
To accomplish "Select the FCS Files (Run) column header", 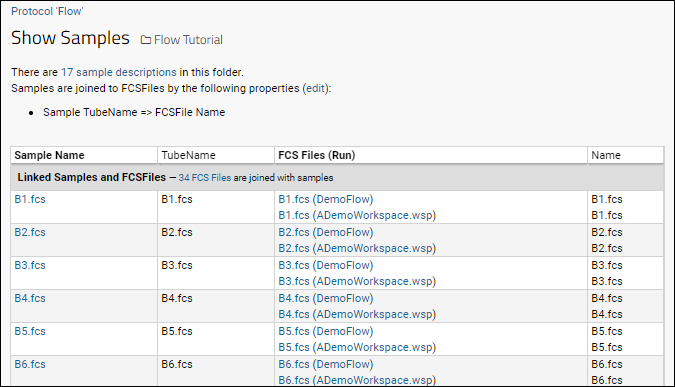I will [x=316, y=155].
